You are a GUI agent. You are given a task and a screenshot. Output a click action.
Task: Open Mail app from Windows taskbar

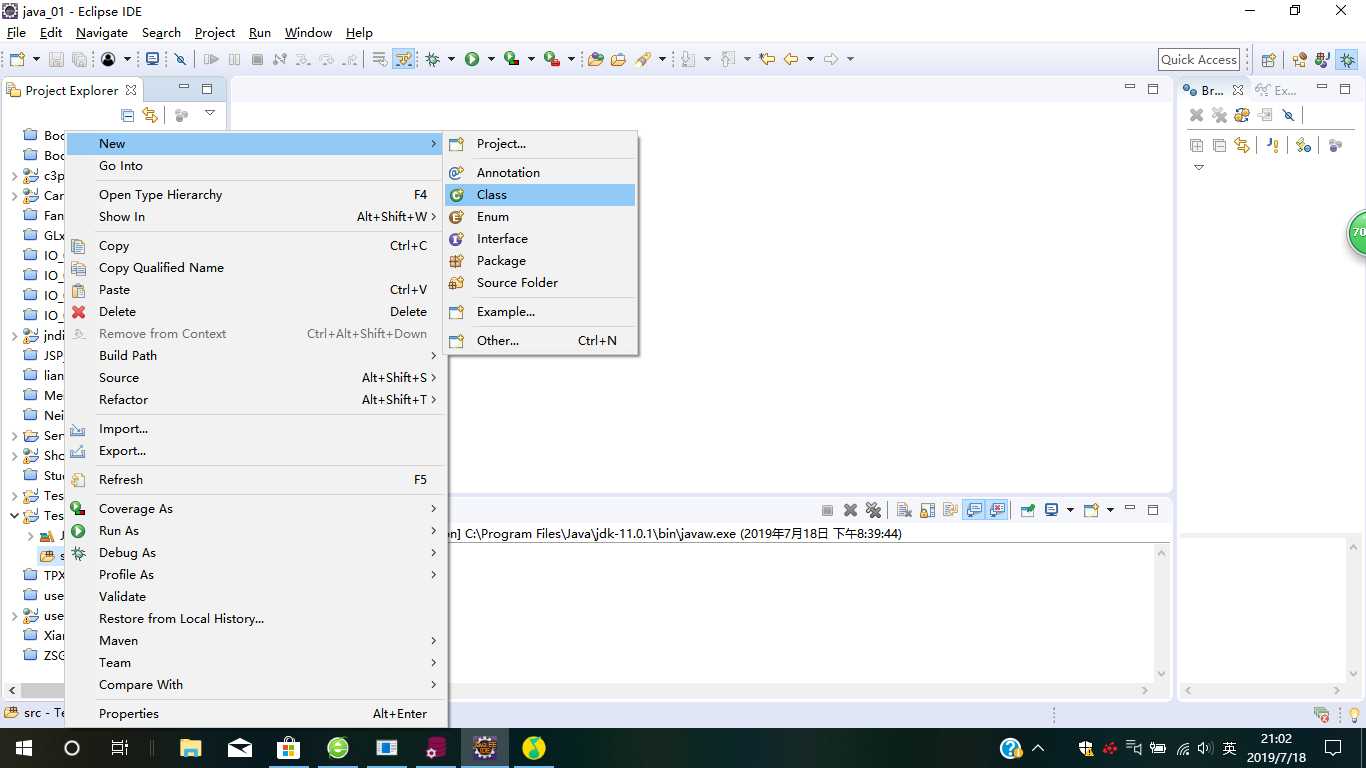pos(240,747)
